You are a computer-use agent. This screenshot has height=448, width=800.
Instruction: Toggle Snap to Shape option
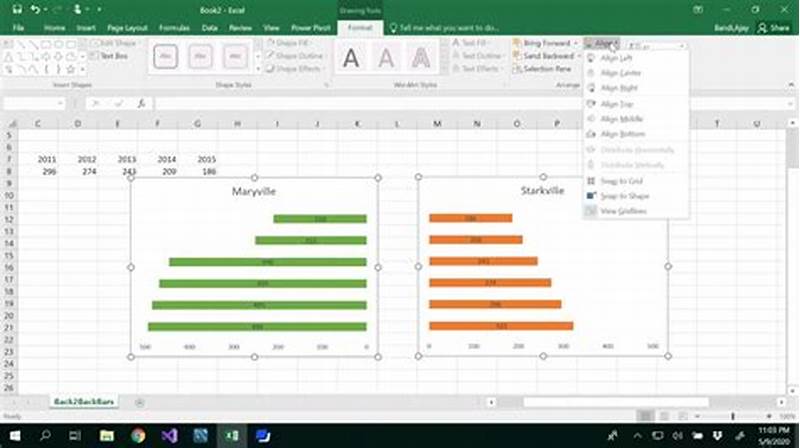[636, 196]
